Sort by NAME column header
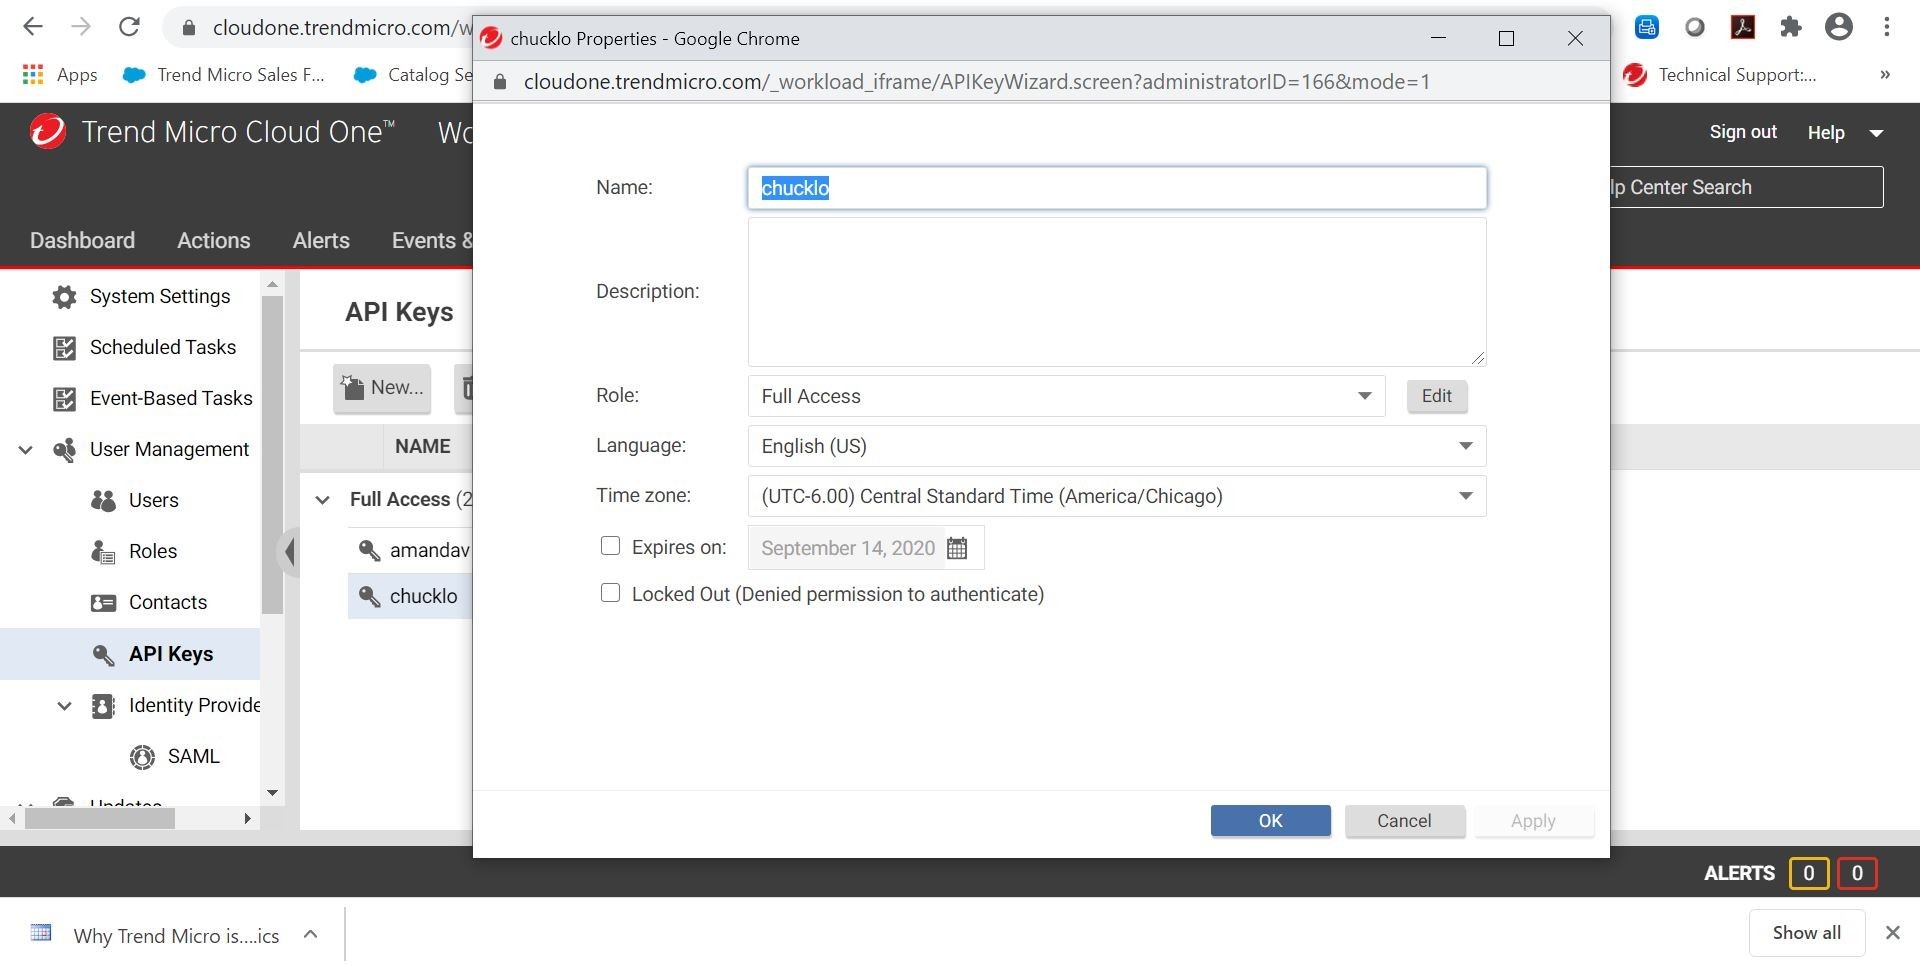Screen dimensions: 1920x965 pyautogui.click(x=423, y=446)
